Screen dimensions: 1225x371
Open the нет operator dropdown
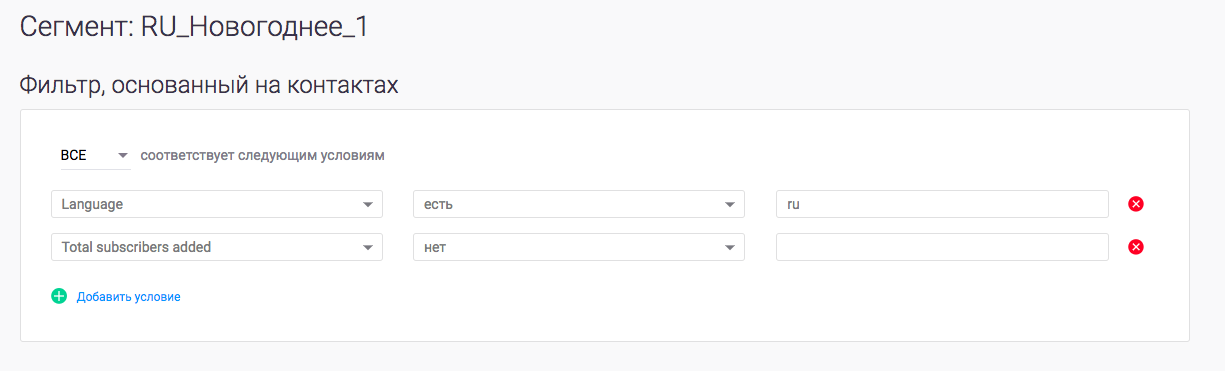point(579,247)
